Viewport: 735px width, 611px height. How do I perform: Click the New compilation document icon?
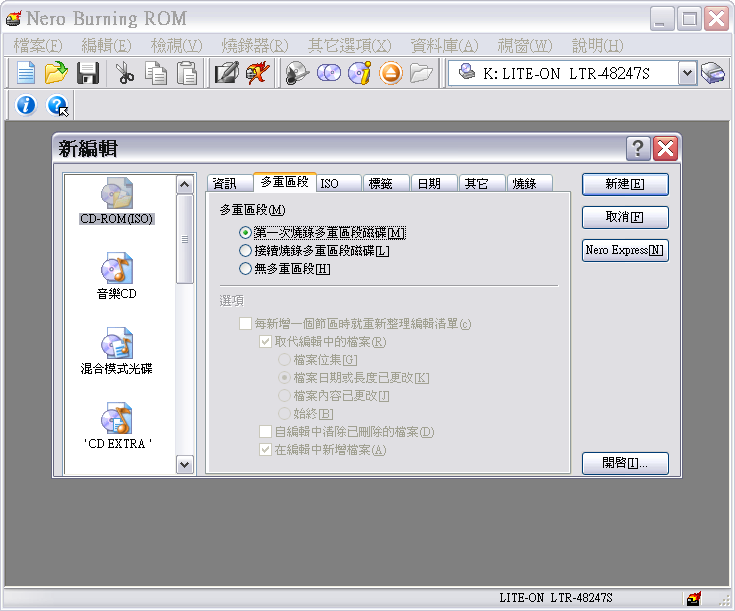26,73
